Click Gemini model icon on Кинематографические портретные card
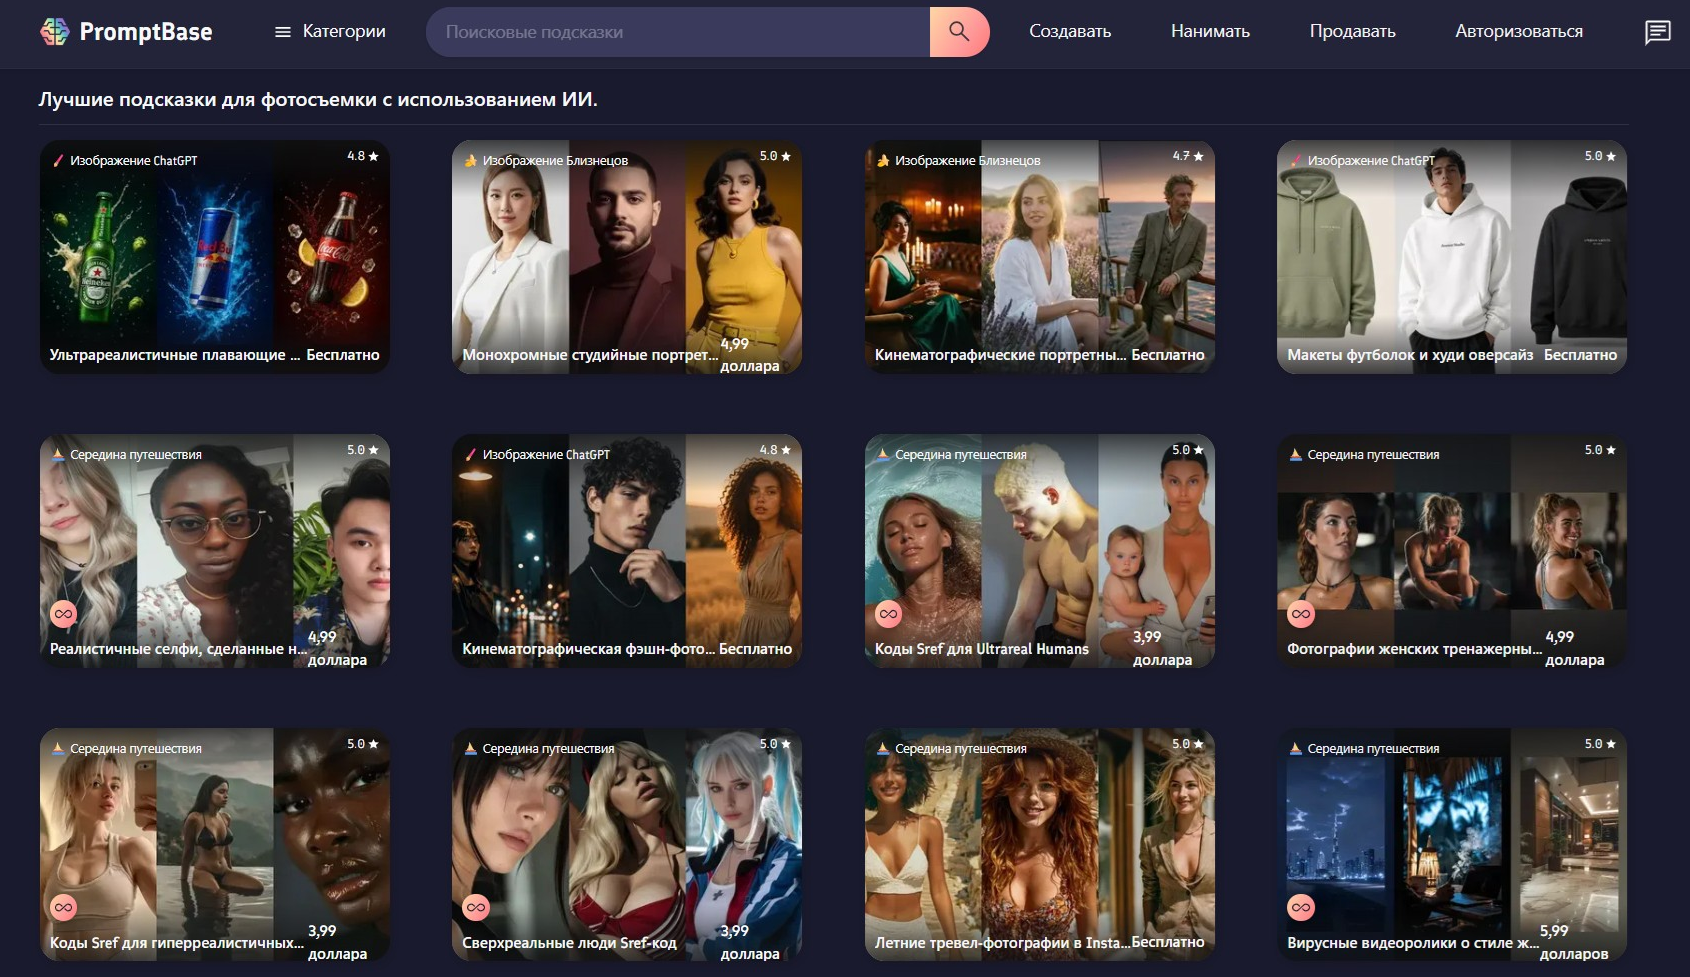Viewport: 1690px width, 977px height. pyautogui.click(x=883, y=160)
